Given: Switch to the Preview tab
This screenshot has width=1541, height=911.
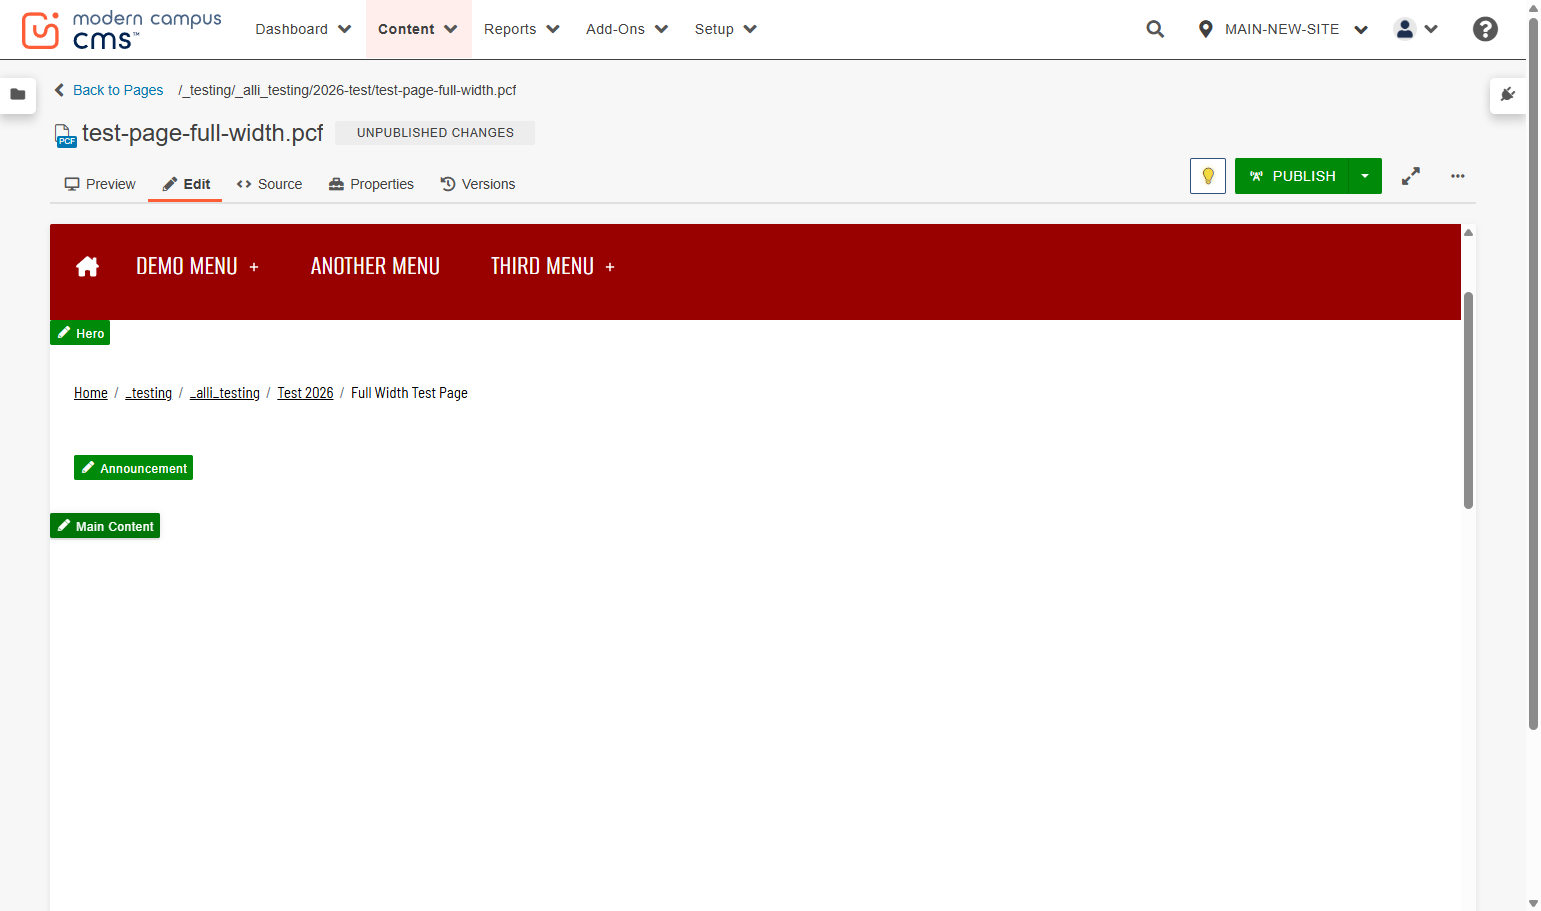Looking at the screenshot, I should click(99, 184).
